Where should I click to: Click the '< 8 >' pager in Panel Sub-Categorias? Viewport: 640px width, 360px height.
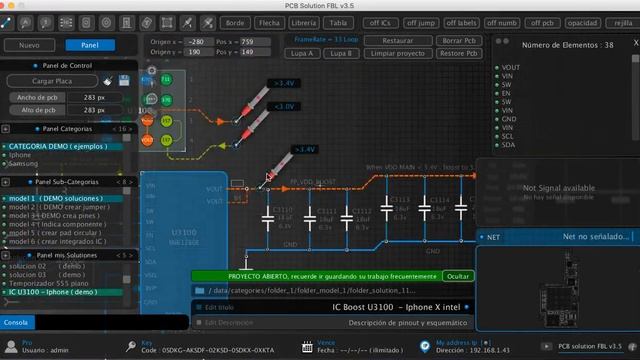[x=124, y=182]
